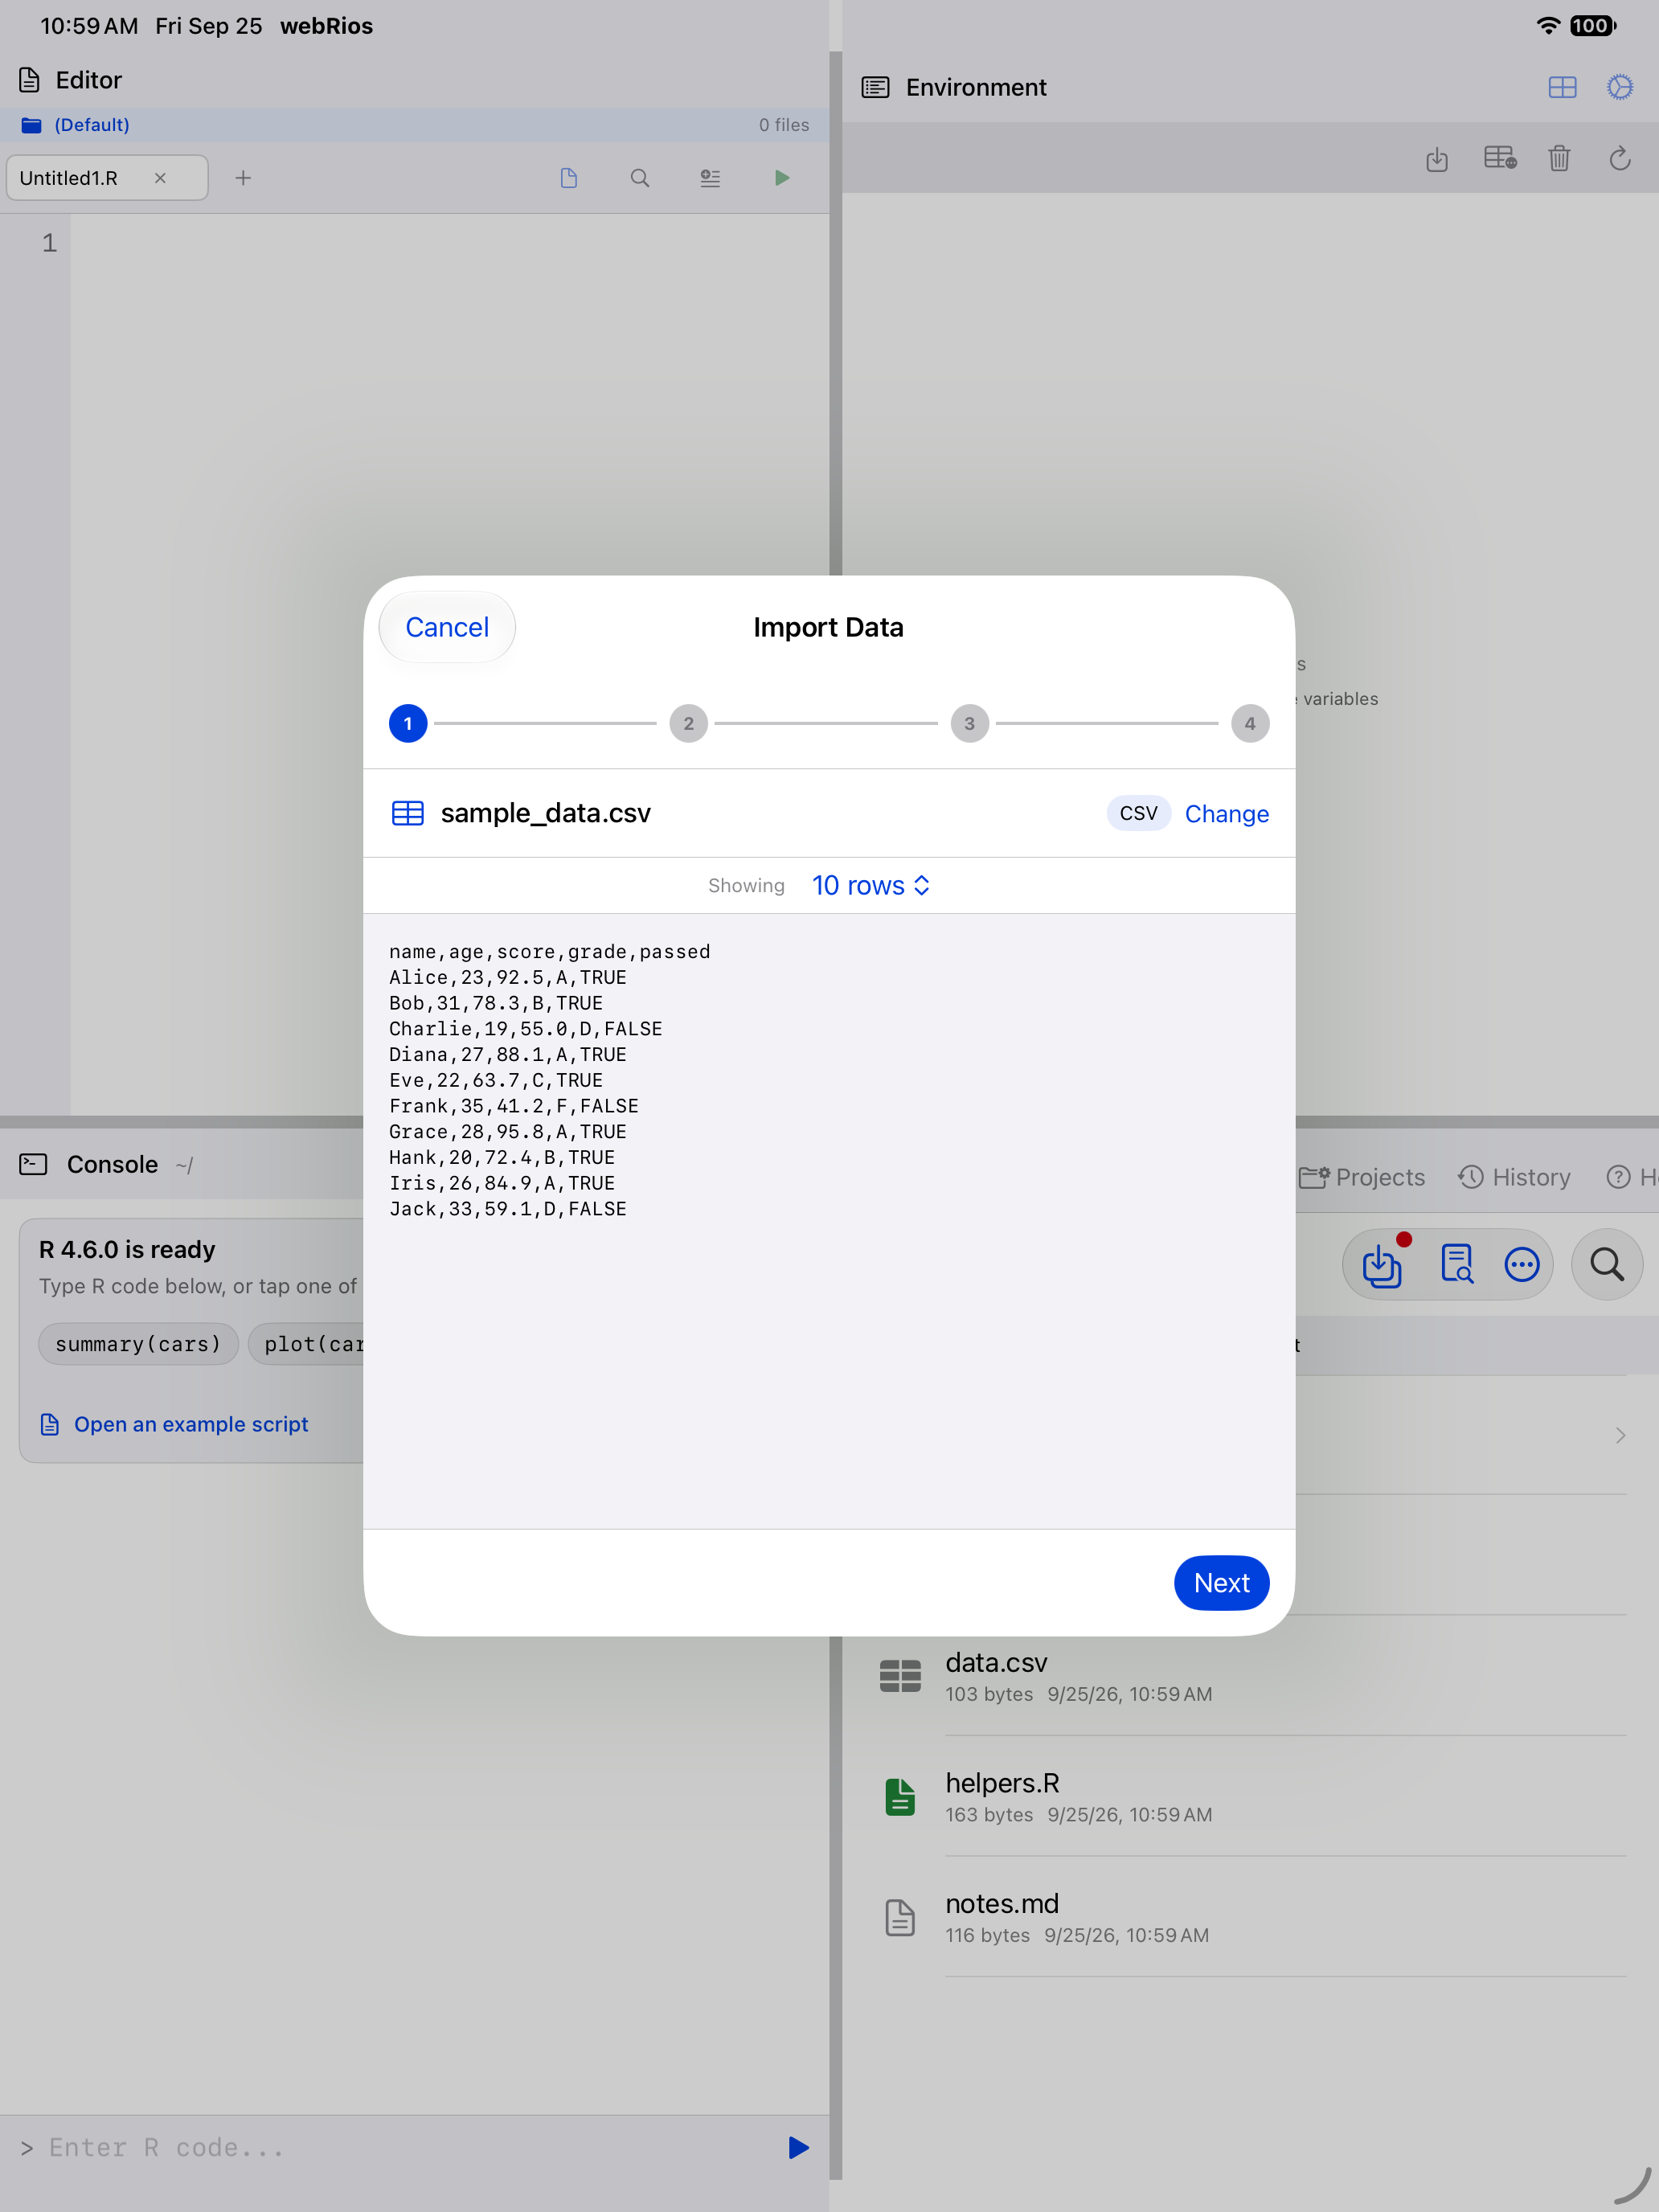Open the 10 rows preview dropdown
This screenshot has height=2212, width=1659.
pyautogui.click(x=870, y=885)
